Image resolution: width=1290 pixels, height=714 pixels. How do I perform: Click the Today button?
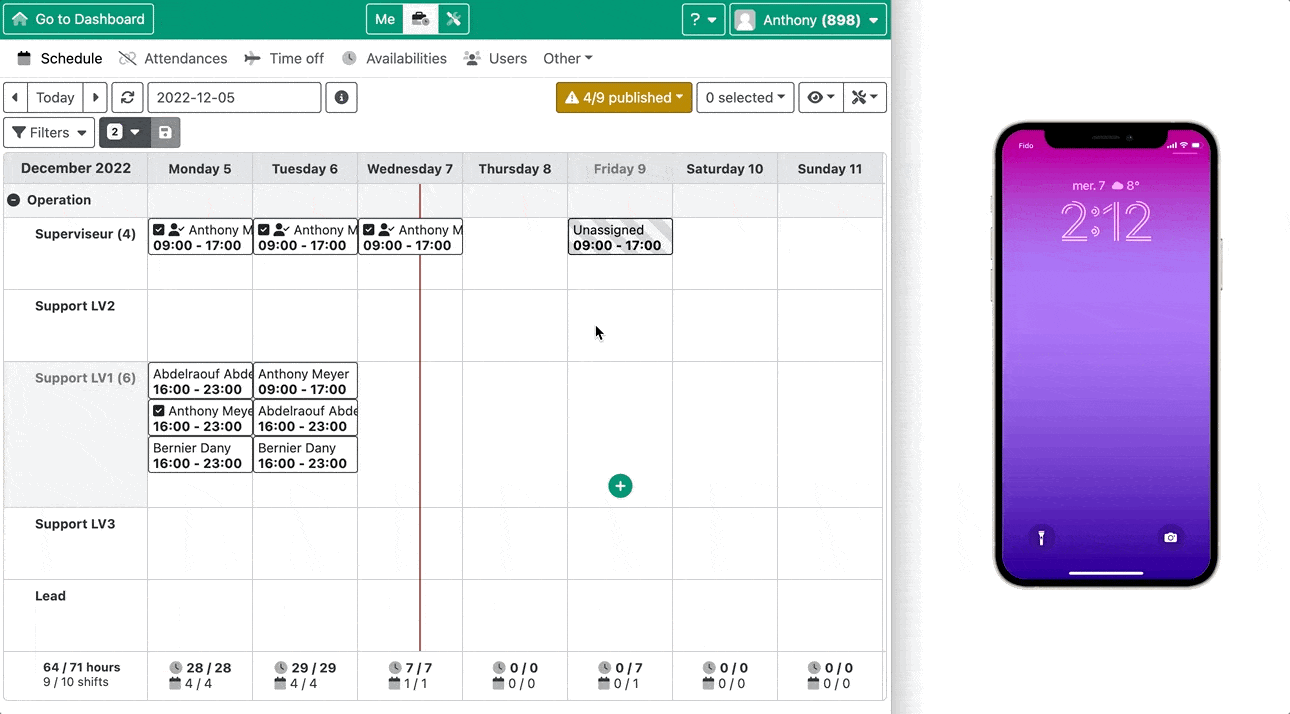(x=55, y=97)
